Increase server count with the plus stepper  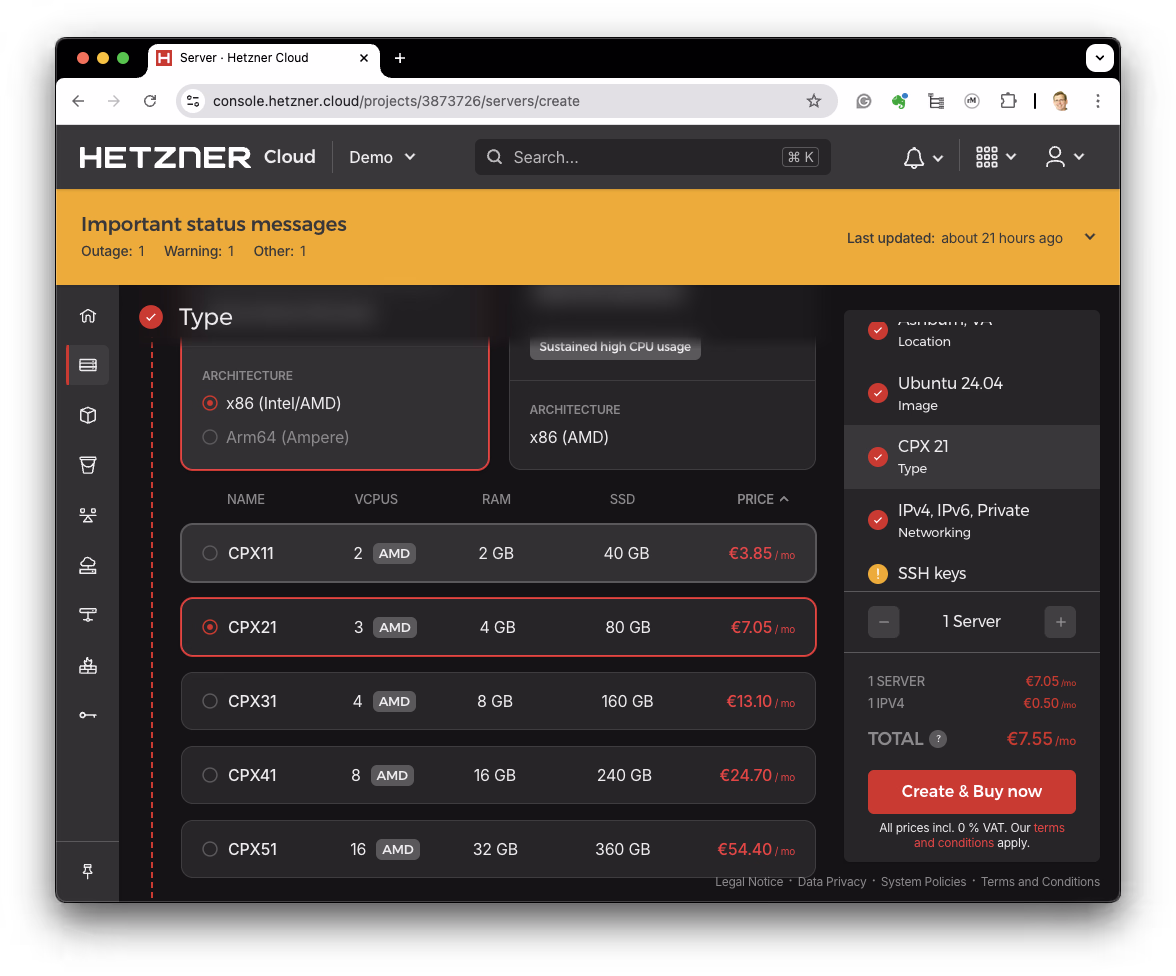point(1060,621)
